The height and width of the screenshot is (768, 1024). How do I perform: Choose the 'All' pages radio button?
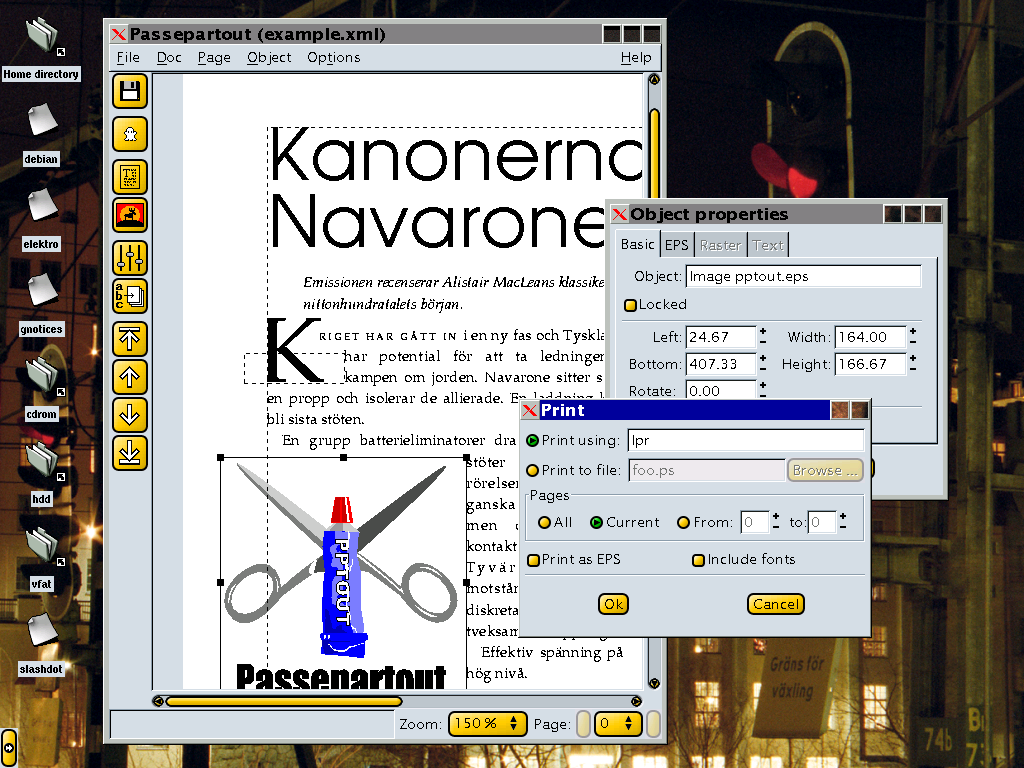[544, 522]
